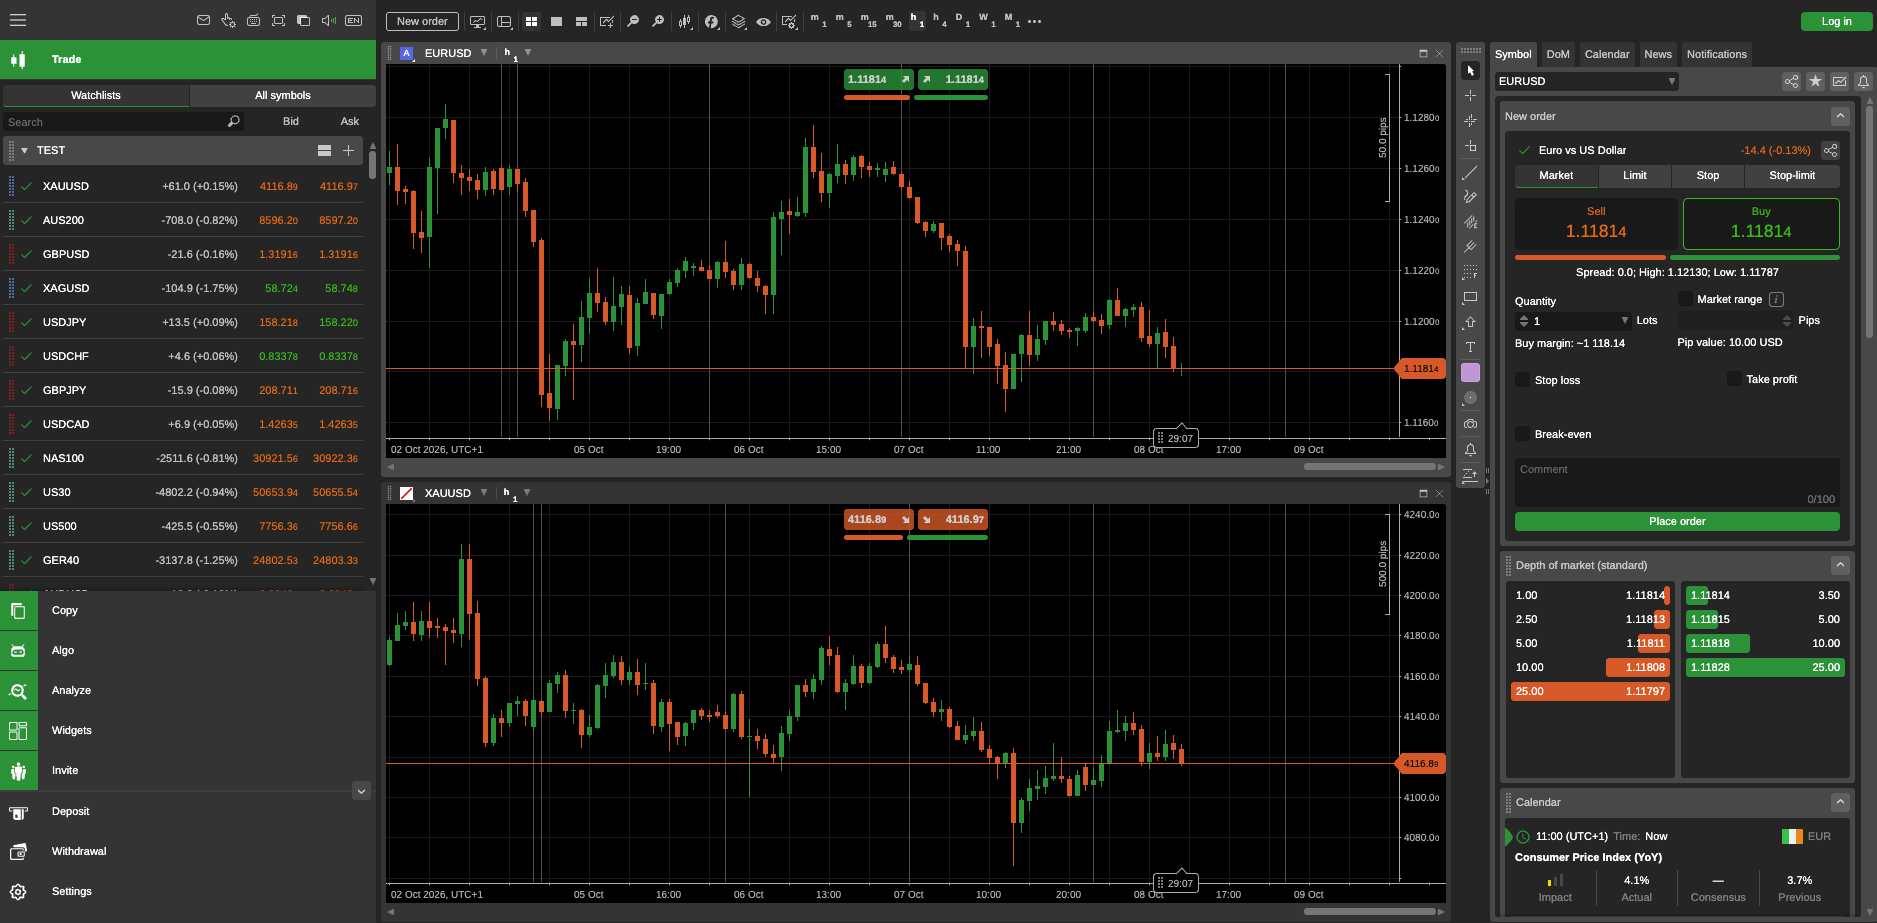Add EURUSD to favorites with star icon
This screenshot has width=1877, height=923.
pos(1815,81)
